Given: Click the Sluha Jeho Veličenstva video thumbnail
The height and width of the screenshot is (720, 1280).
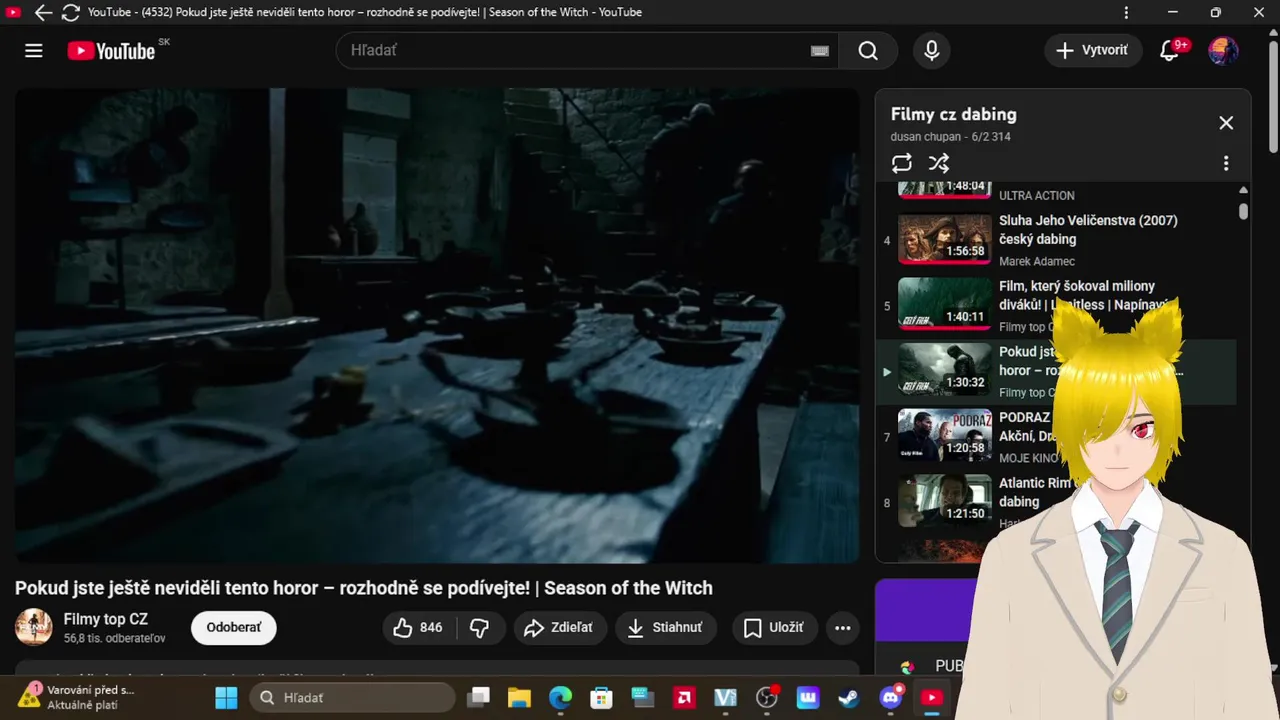Looking at the screenshot, I should click(x=944, y=240).
